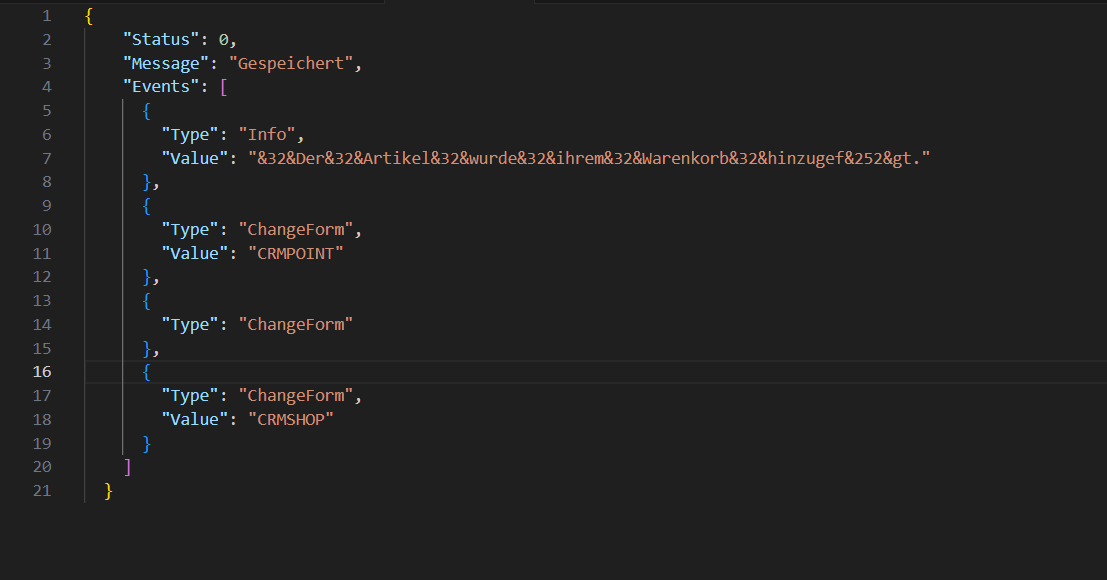This screenshot has height=580, width=1107.
Task: Click the long Warenkorb message string
Action: pos(589,158)
